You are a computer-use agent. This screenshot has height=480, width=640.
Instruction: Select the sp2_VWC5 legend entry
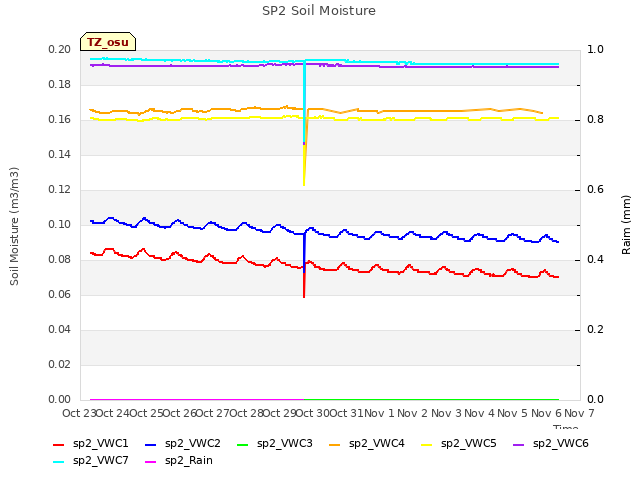point(459,444)
